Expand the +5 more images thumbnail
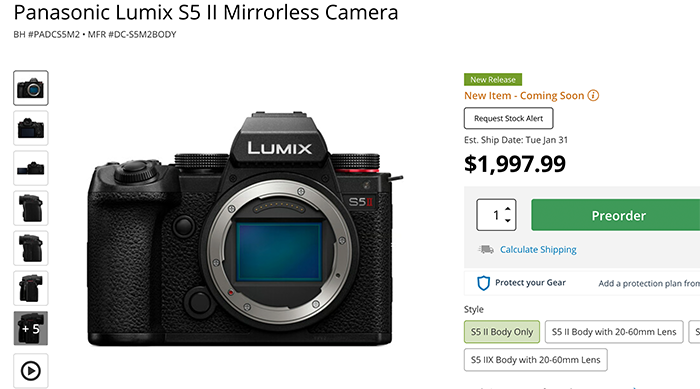The height and width of the screenshot is (389, 700). (x=31, y=328)
